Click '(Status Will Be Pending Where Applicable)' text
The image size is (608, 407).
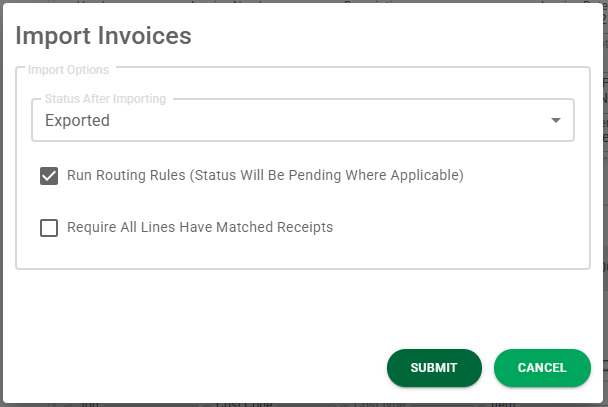click(326, 175)
